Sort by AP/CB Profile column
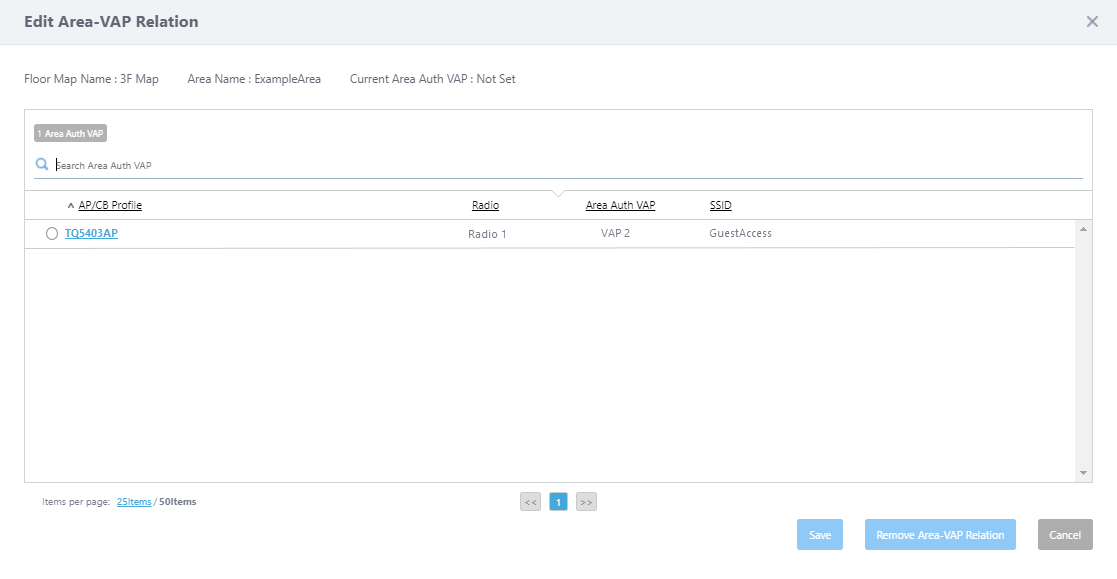 click(x=110, y=205)
